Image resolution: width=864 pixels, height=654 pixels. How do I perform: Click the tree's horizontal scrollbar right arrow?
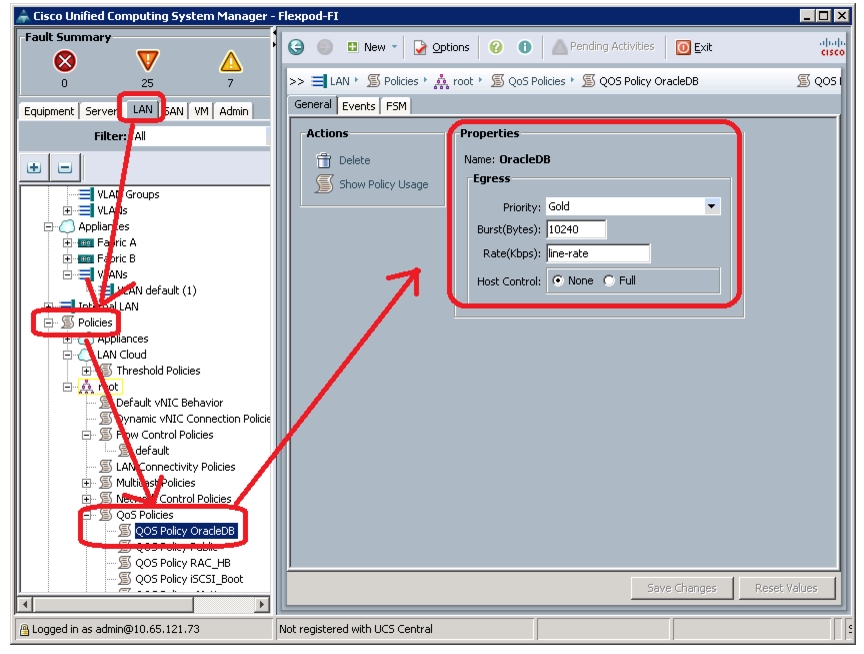point(262,604)
